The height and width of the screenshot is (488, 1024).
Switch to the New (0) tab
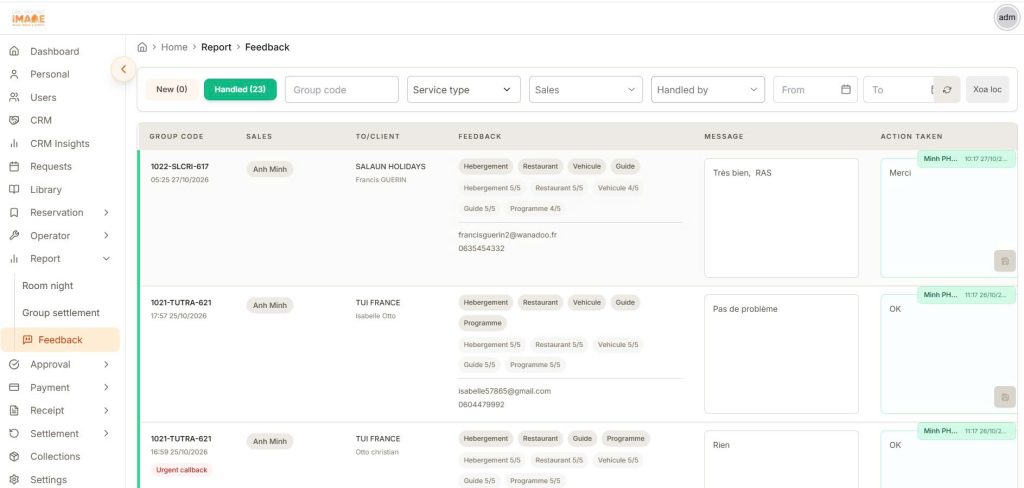pos(172,89)
